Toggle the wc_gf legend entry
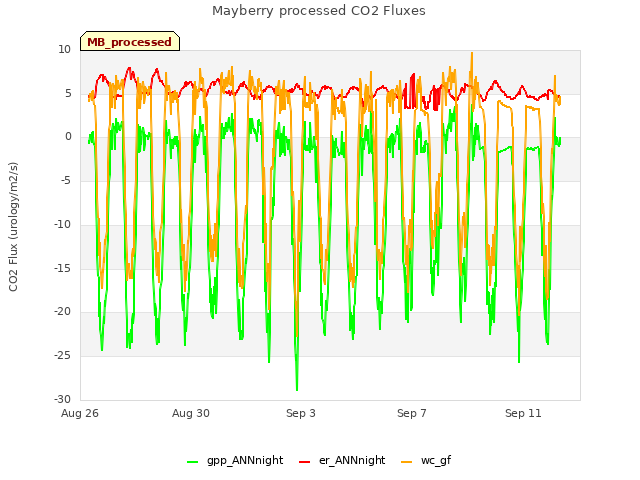 426,461
